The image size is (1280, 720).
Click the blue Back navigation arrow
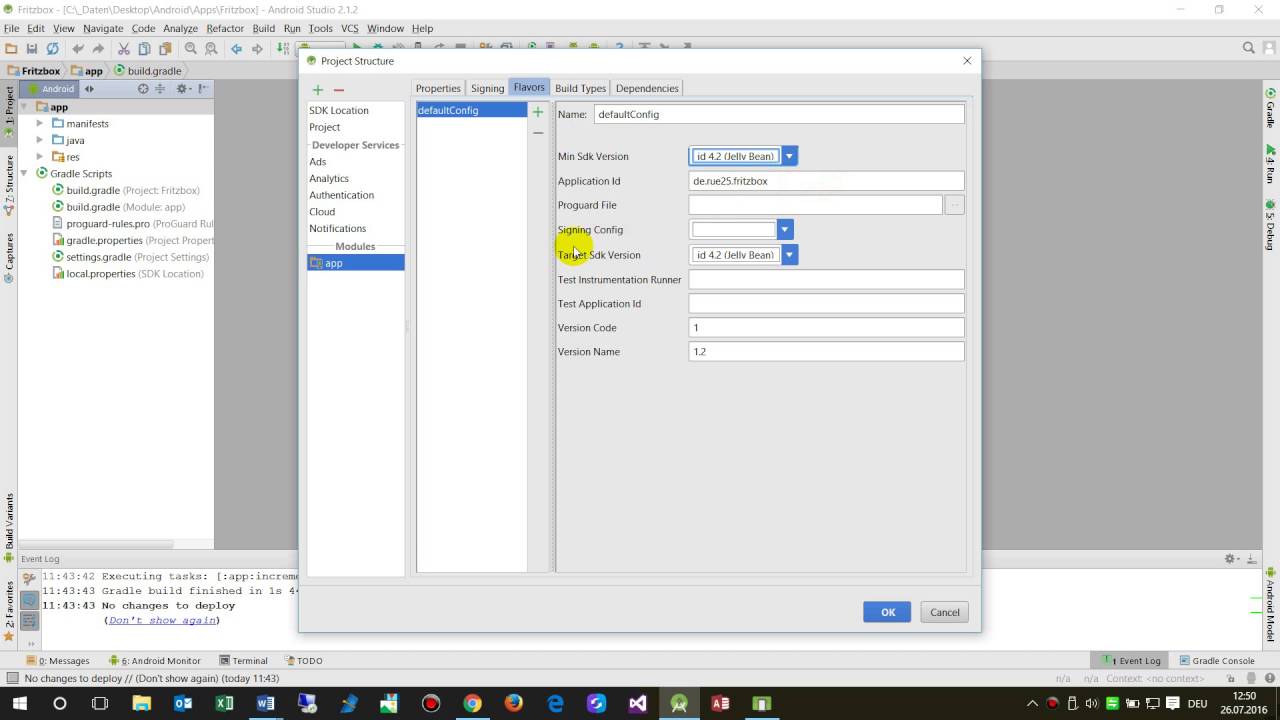pos(237,48)
